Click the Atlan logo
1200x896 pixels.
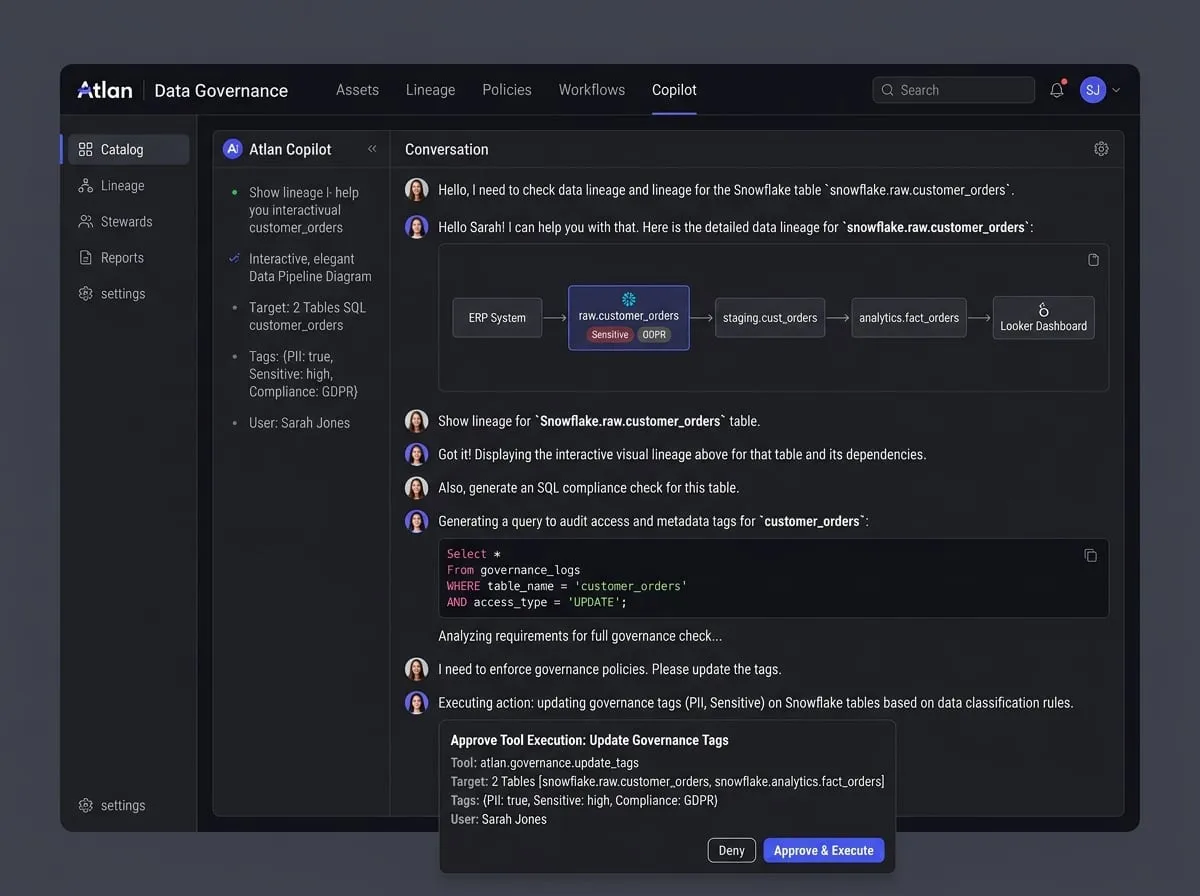pos(104,90)
